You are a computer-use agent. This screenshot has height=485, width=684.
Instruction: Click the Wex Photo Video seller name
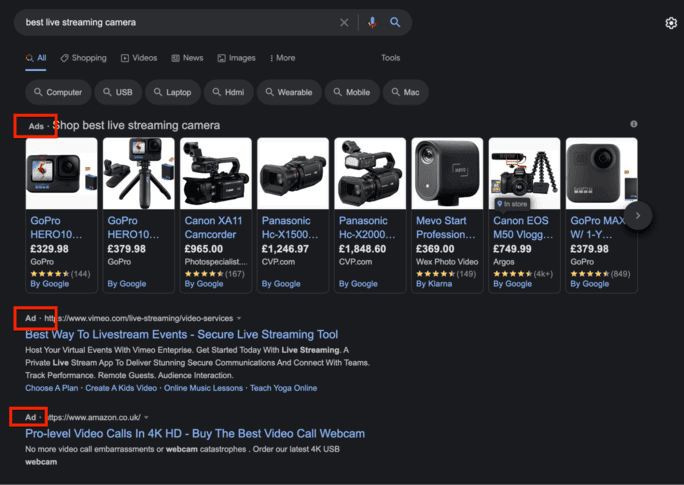point(447,262)
